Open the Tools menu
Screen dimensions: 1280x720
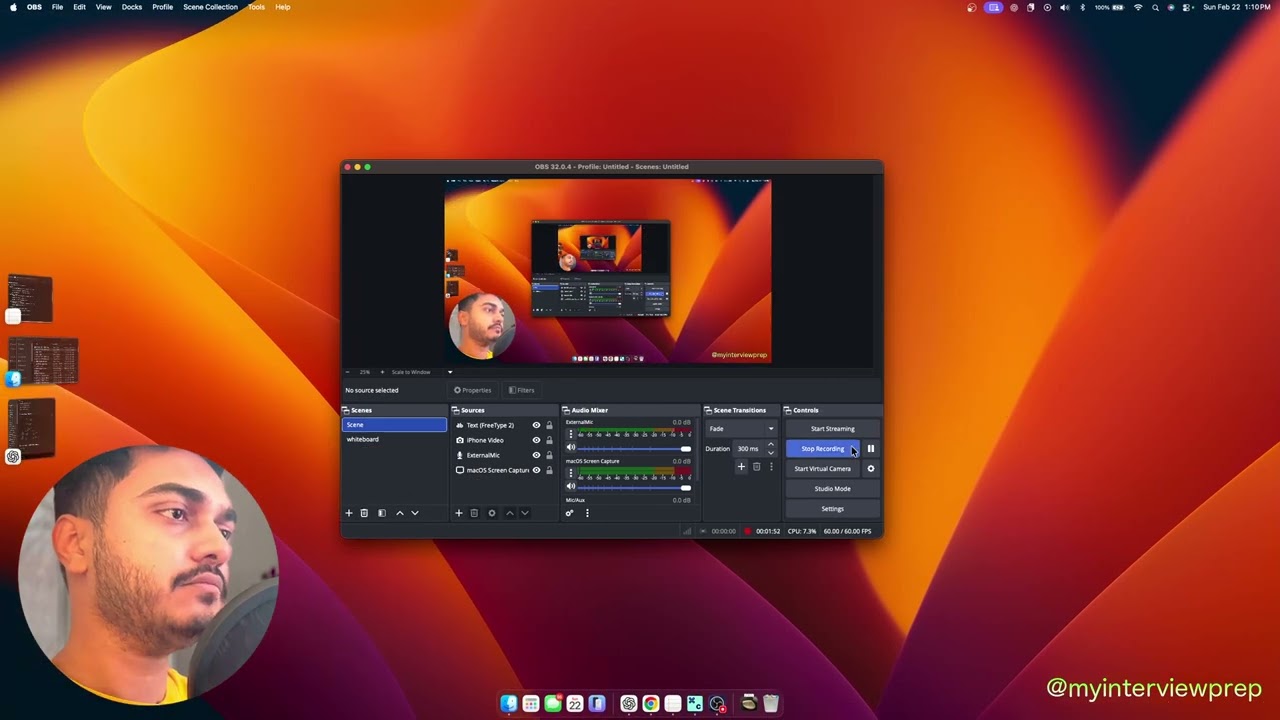[x=256, y=7]
